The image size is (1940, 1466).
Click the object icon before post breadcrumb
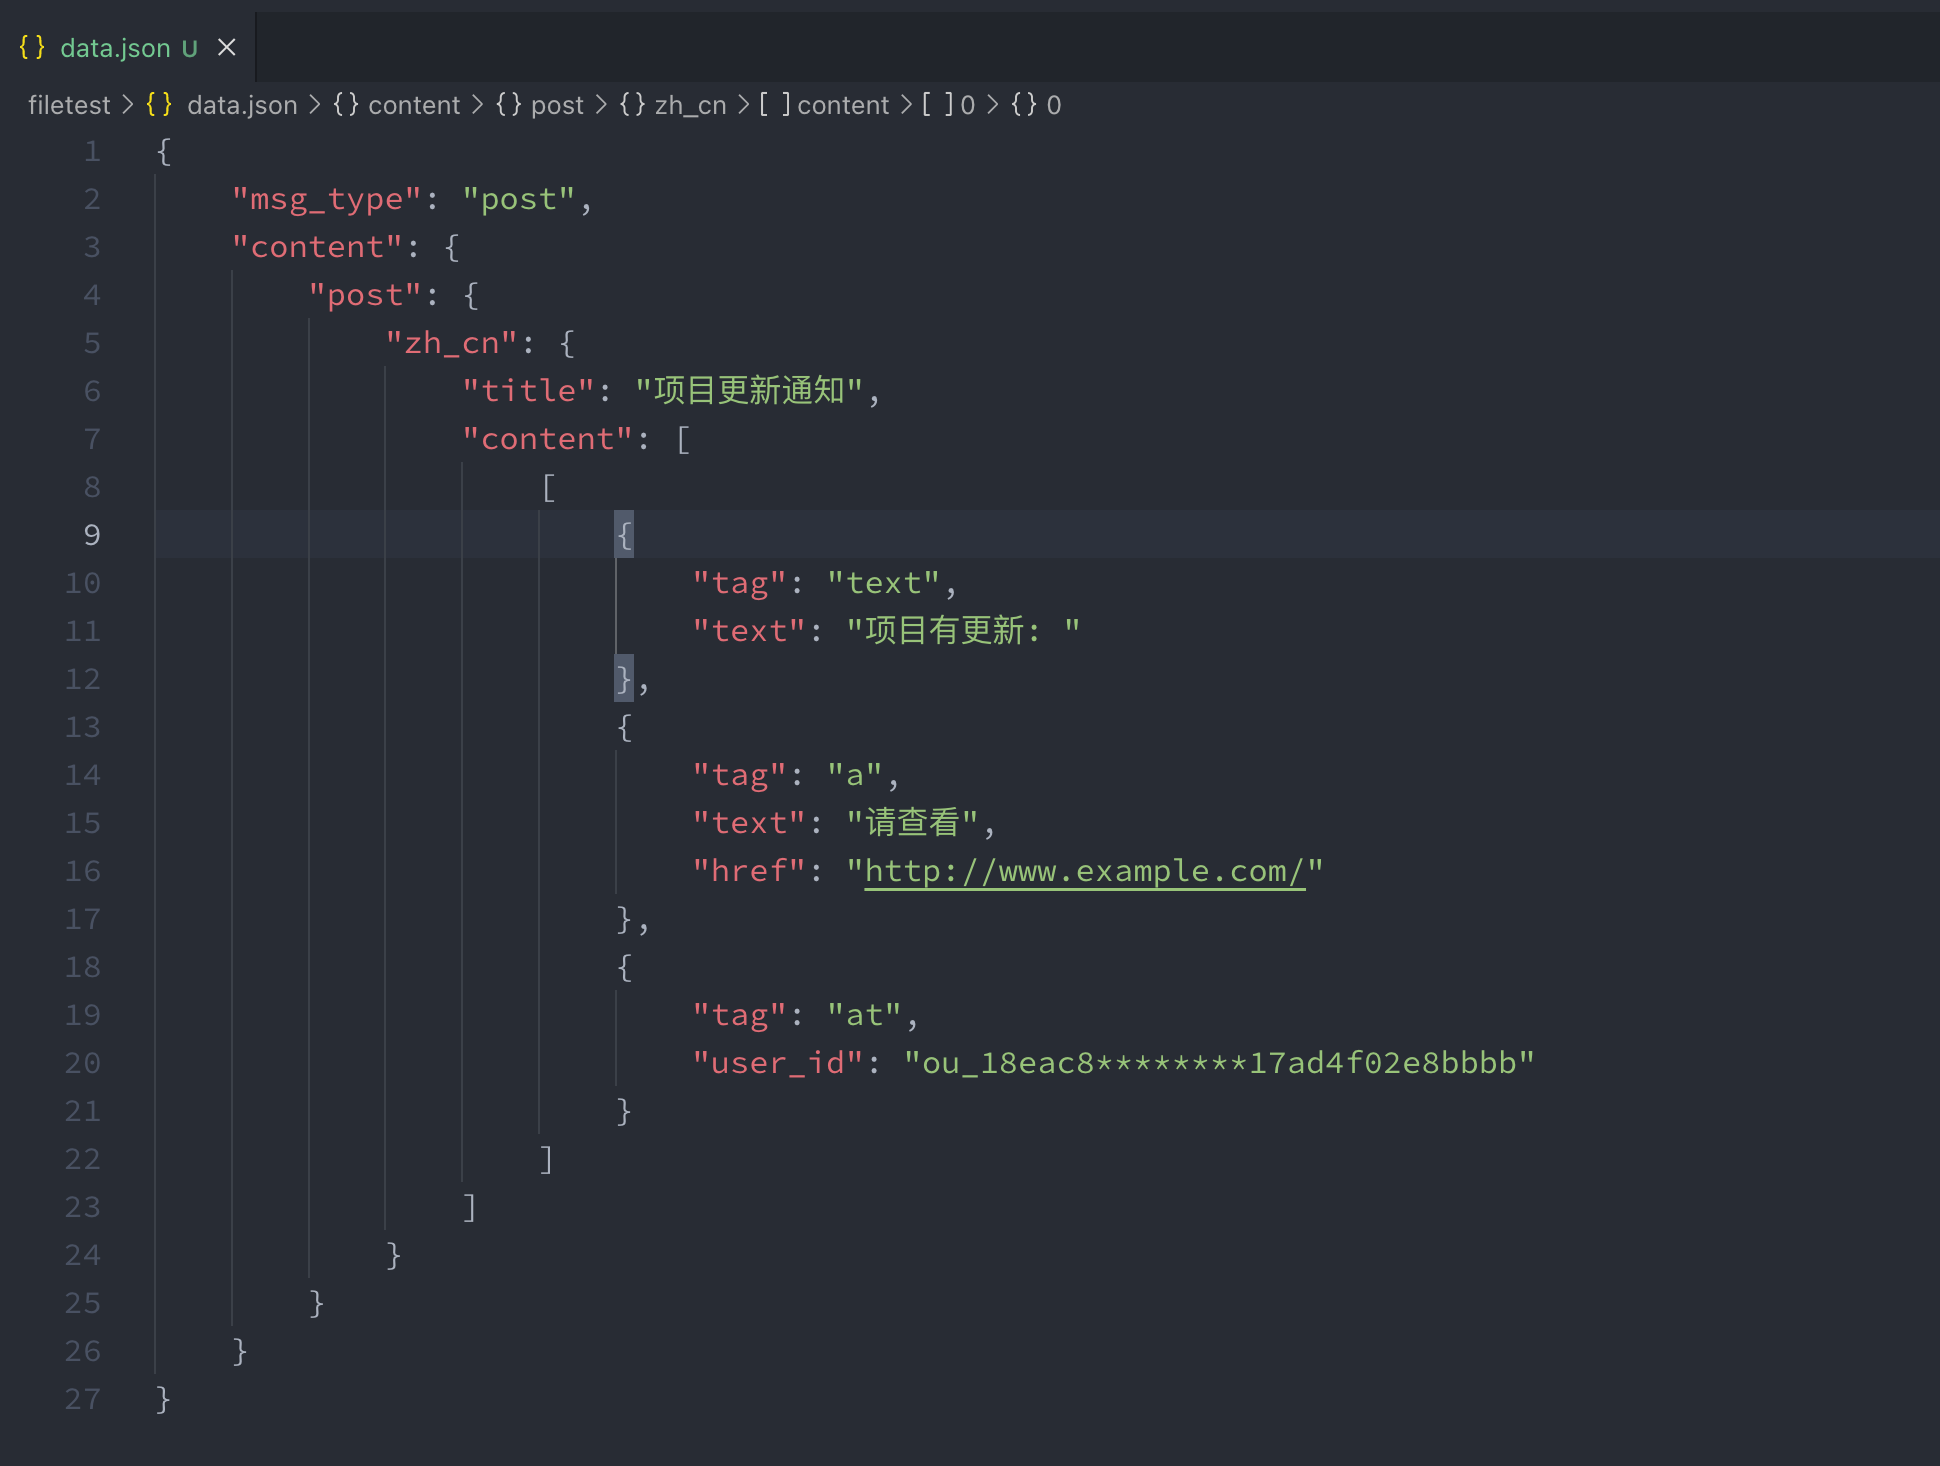[x=508, y=104]
